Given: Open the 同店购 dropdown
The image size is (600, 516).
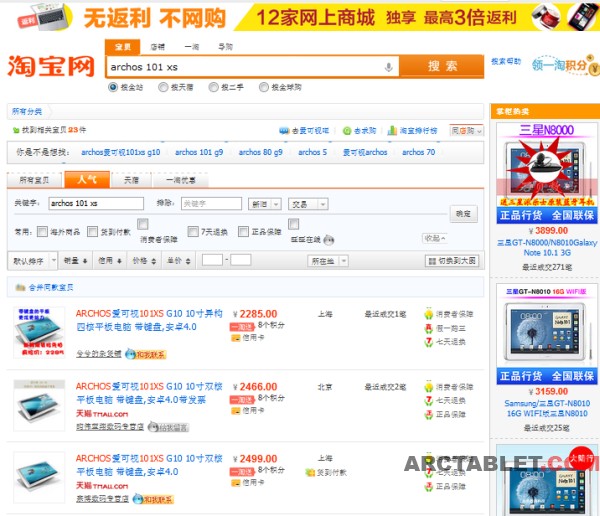Looking at the screenshot, I should pos(467,131).
